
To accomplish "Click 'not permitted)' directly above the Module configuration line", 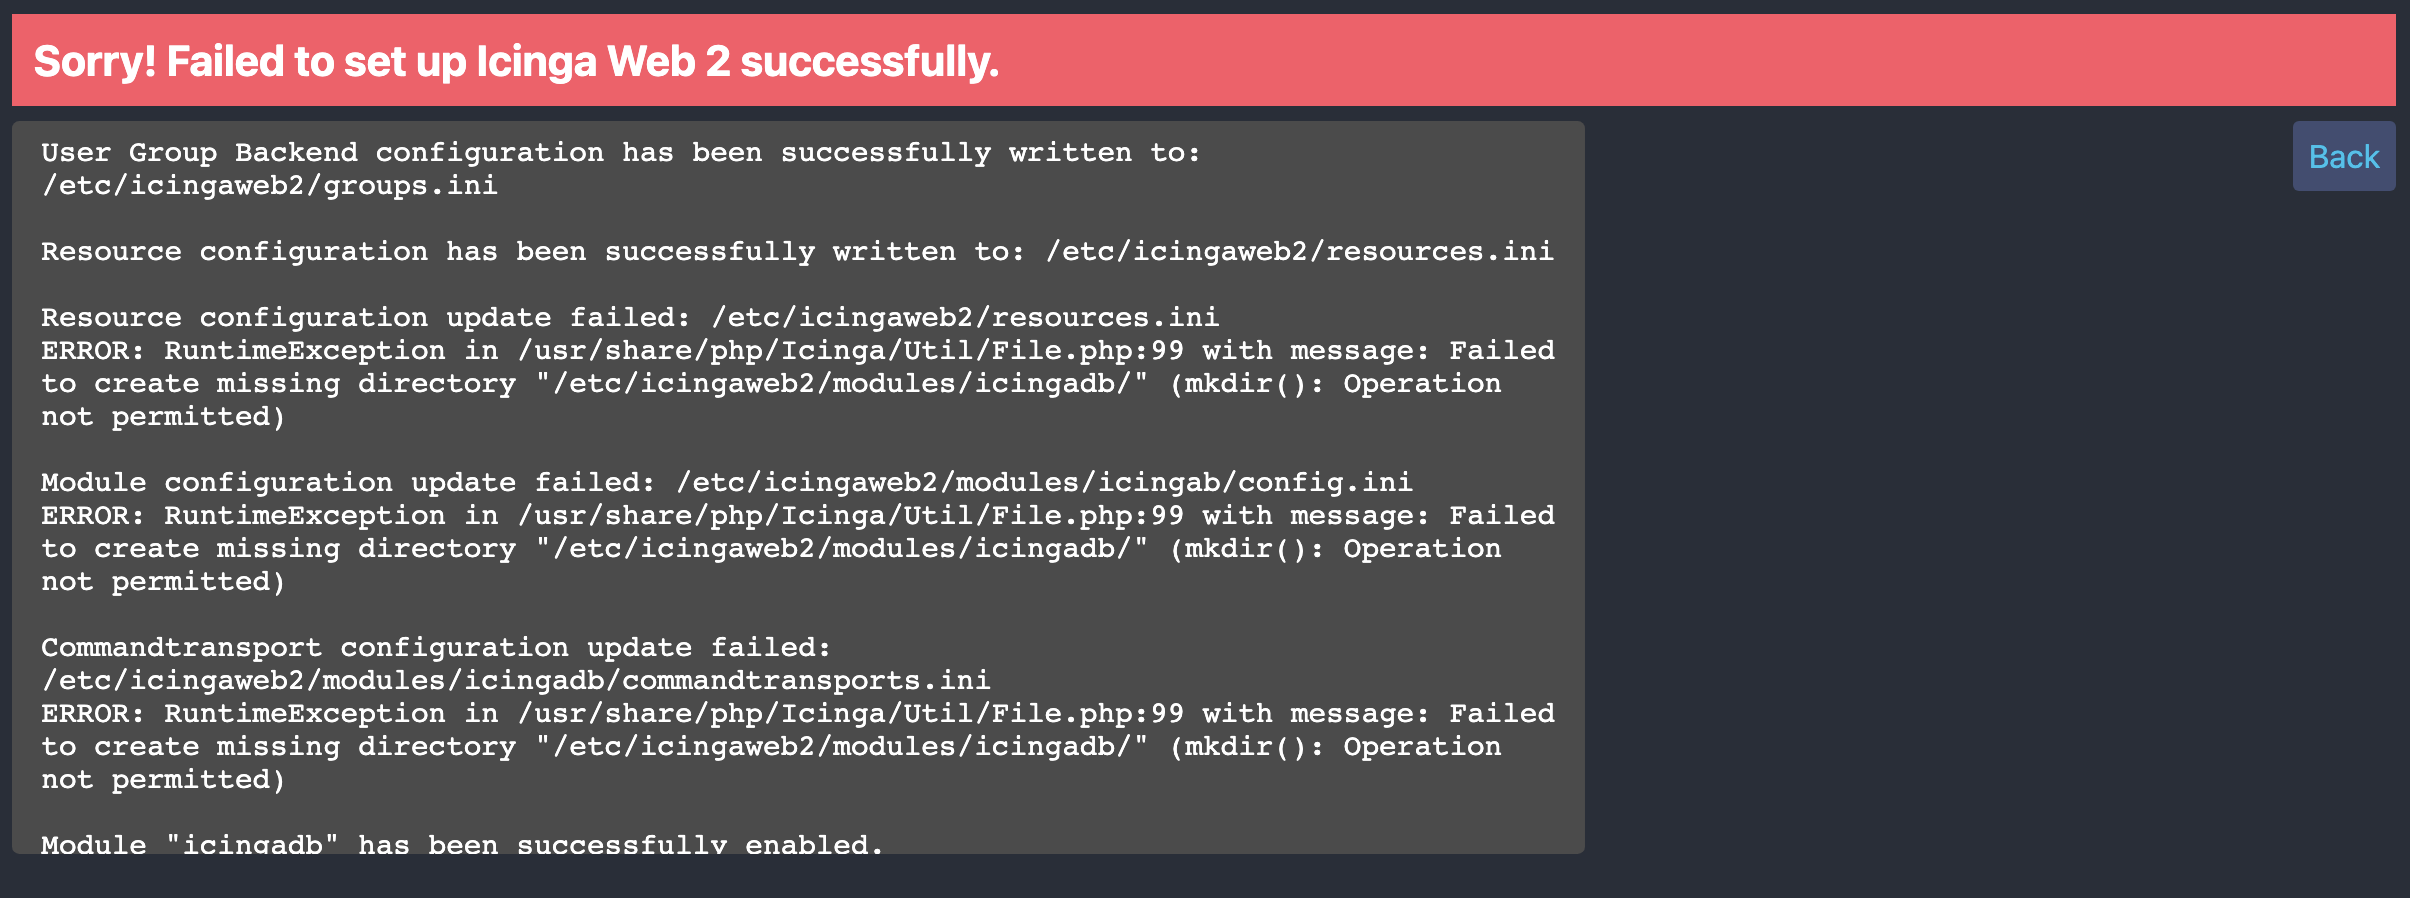I will (x=163, y=417).
